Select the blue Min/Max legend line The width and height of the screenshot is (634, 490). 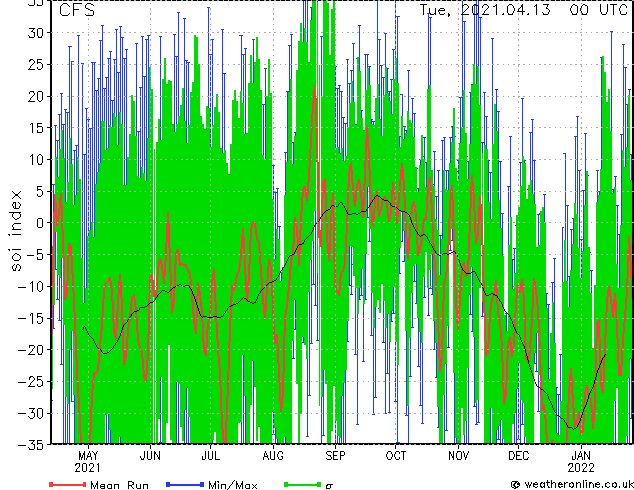185,484
